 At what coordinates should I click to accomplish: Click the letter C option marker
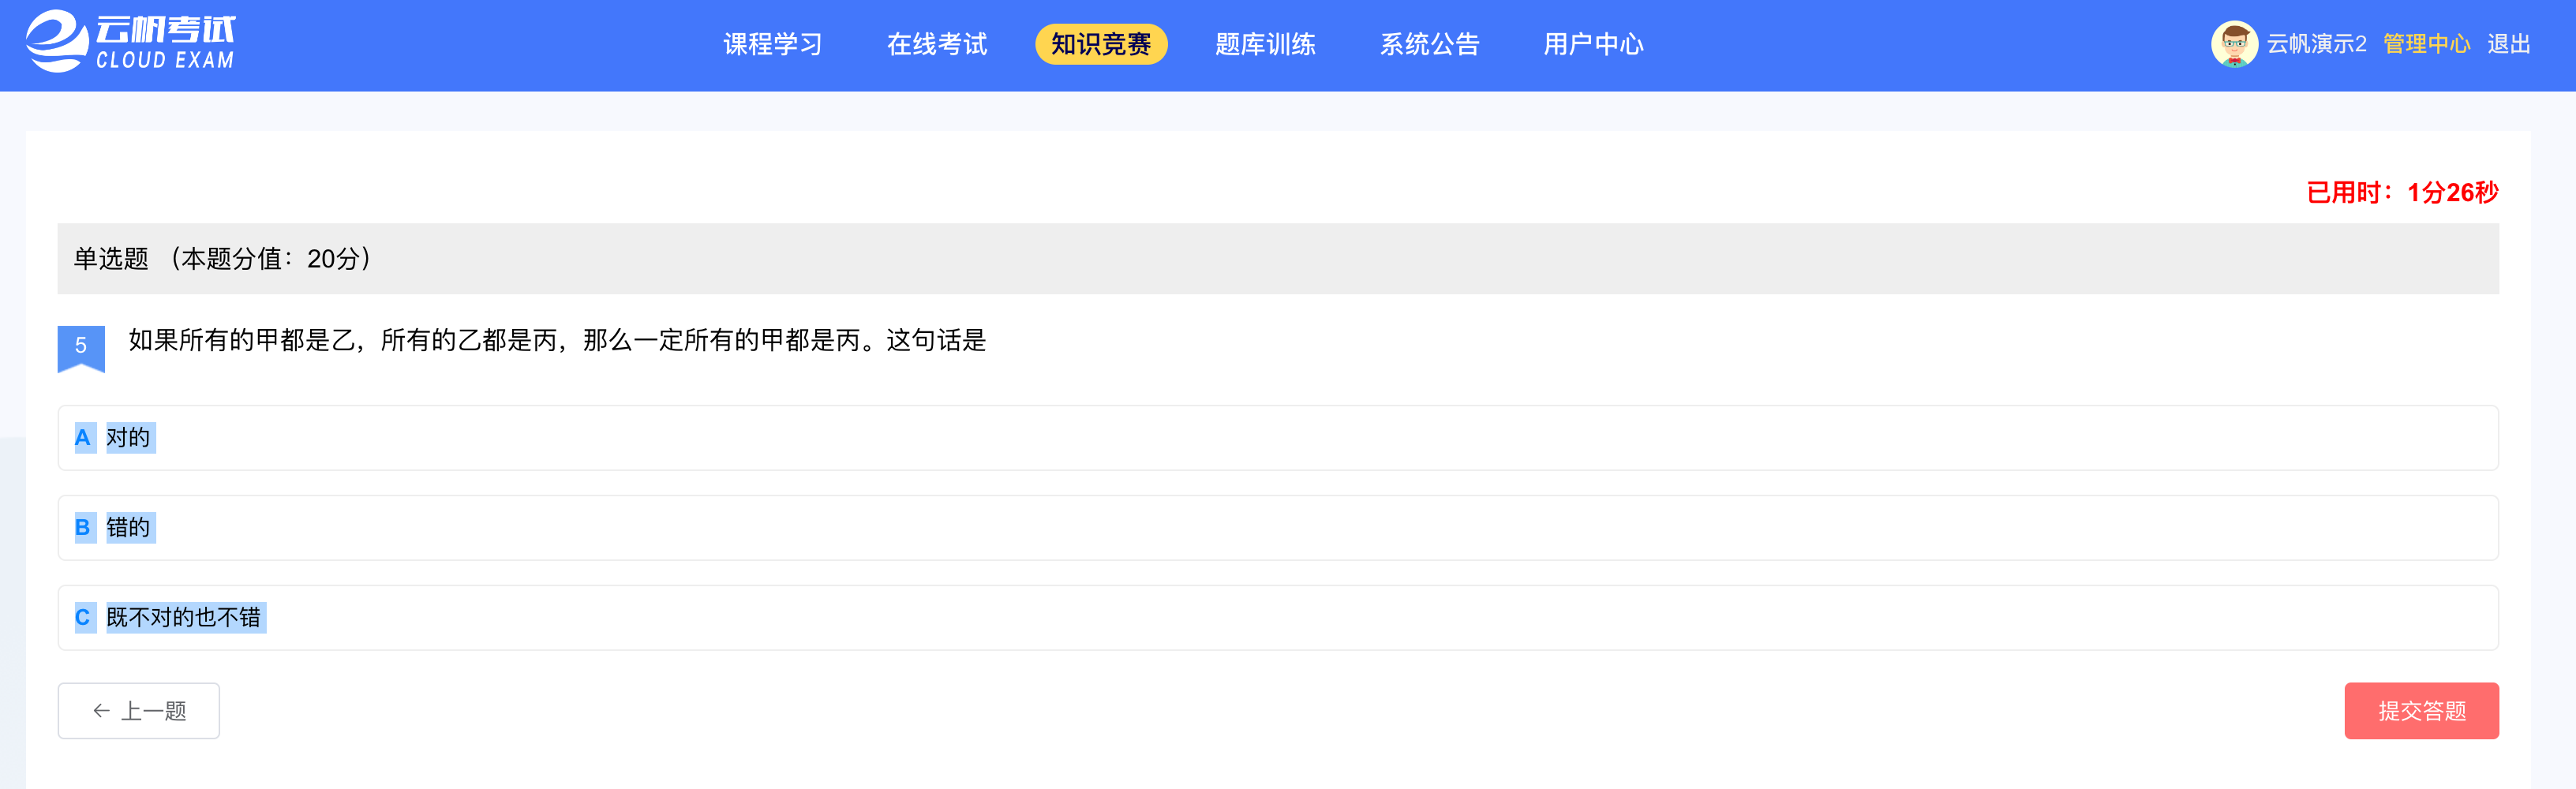pos(83,618)
